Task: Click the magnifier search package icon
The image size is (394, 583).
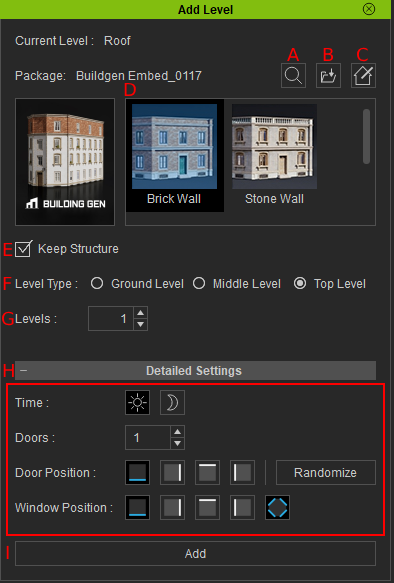Action: [293, 75]
